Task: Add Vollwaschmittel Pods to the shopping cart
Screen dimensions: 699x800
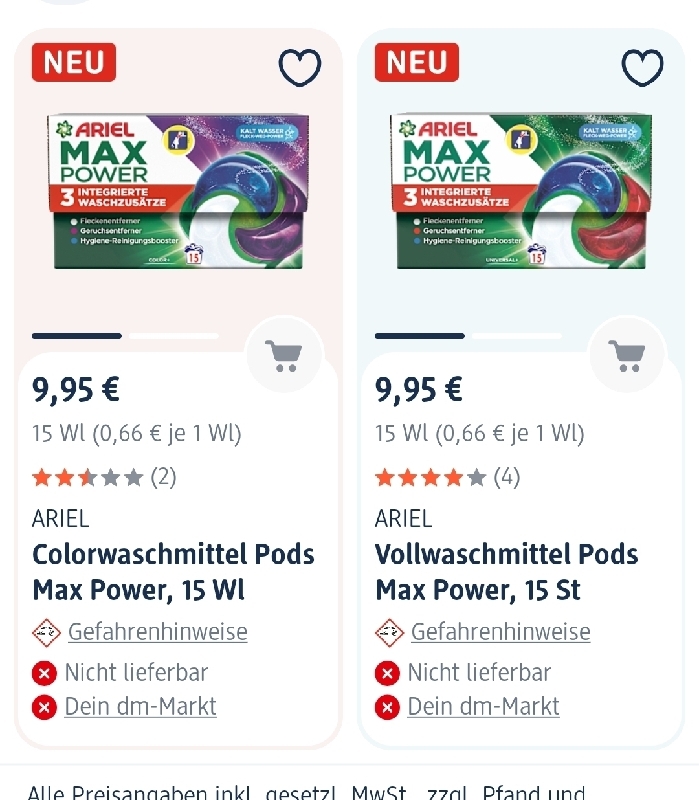Action: [627, 355]
